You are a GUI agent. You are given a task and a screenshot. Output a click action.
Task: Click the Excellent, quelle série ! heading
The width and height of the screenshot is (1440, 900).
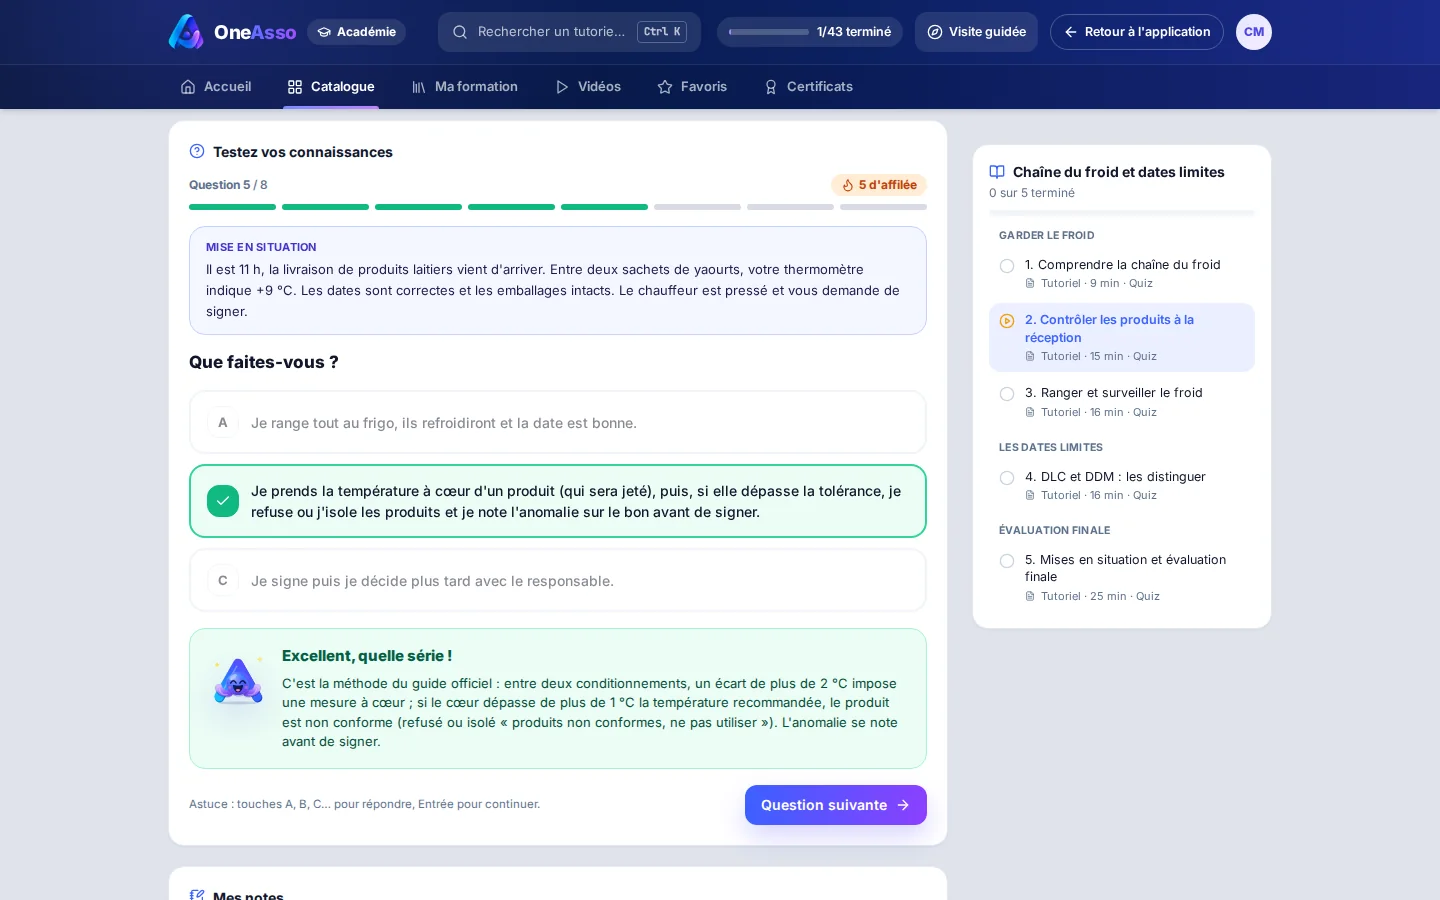[367, 656]
